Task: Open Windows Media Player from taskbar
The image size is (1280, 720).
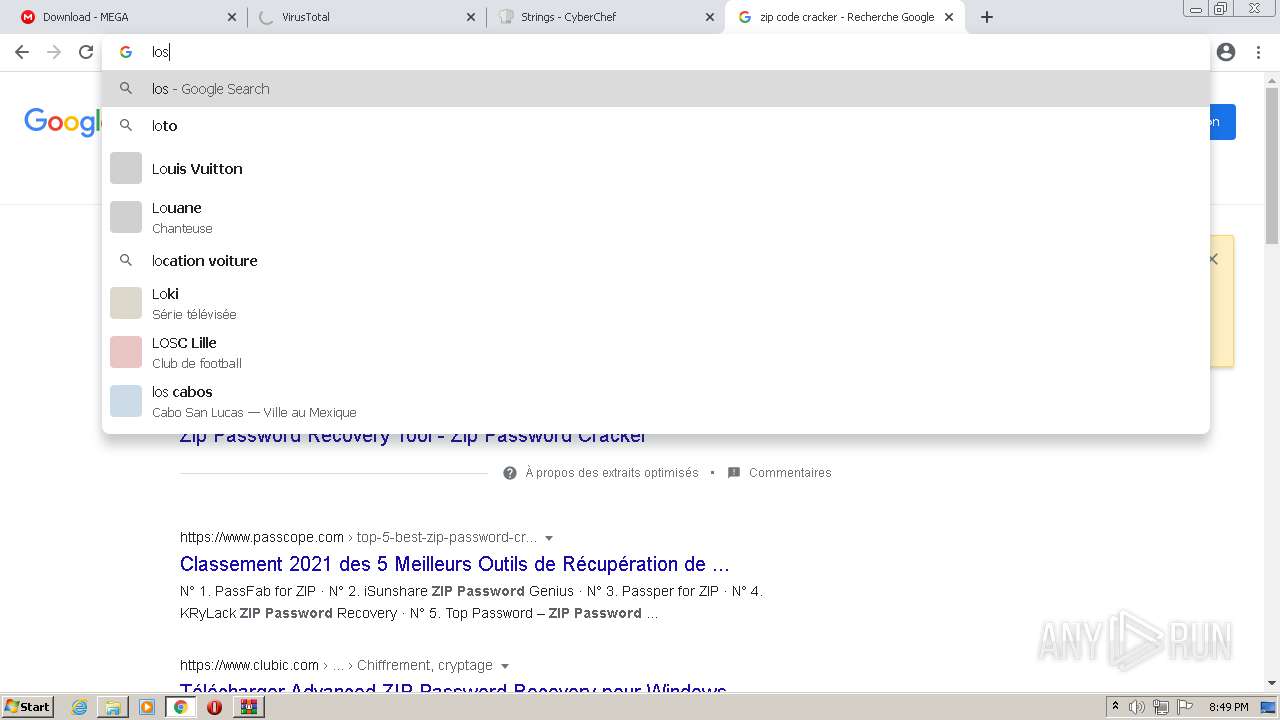Action: [x=147, y=707]
